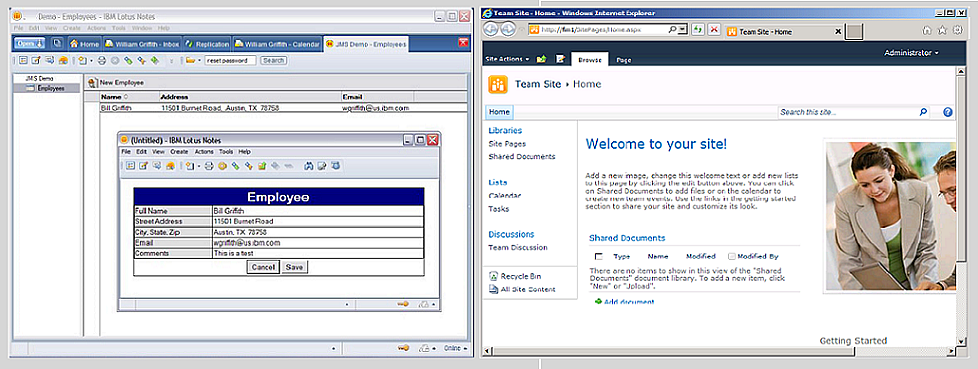Select the Page ribbon tab in SharePoint

click(x=624, y=60)
